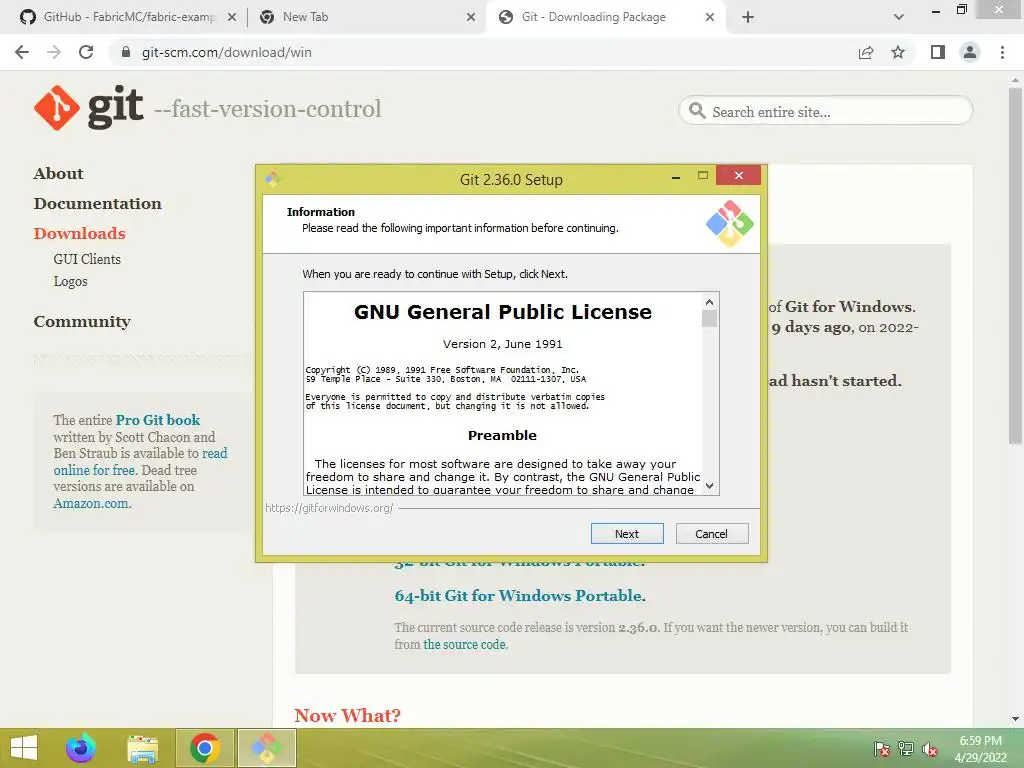Follow the read online for free link
1024x768 pixels.
pyautogui.click(x=140, y=462)
